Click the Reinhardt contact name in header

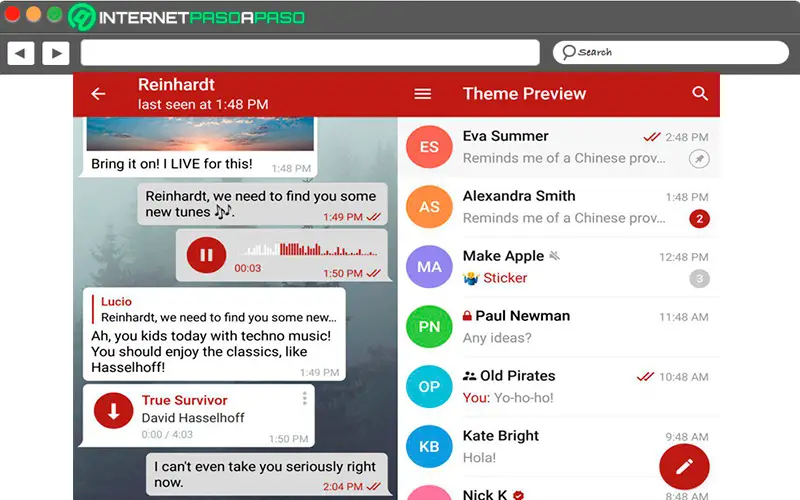[176, 85]
